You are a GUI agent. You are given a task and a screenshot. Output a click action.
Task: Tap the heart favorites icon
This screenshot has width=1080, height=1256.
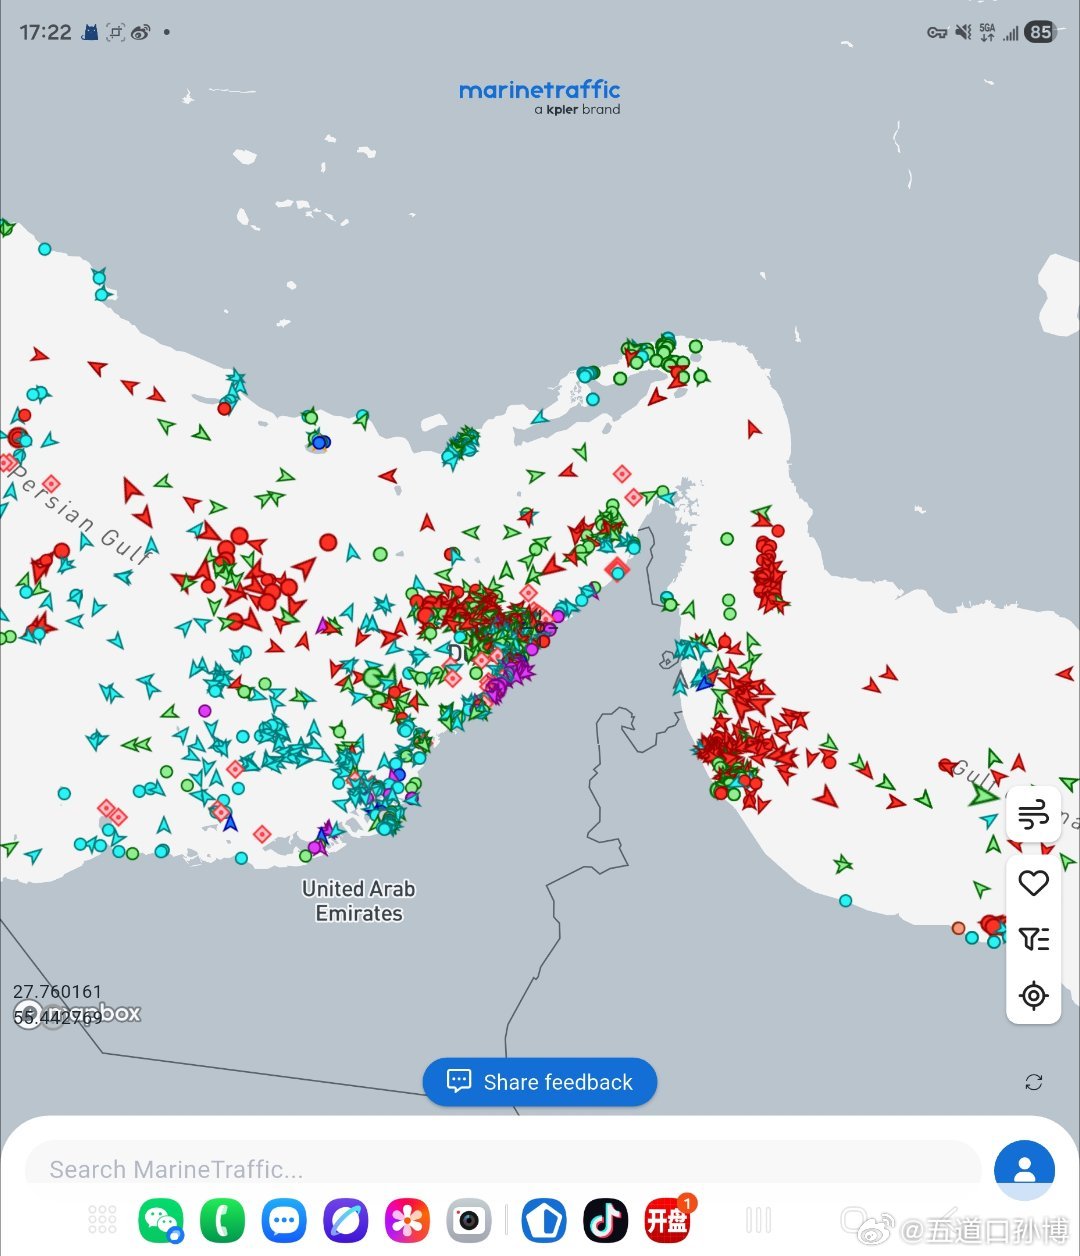(x=1033, y=883)
